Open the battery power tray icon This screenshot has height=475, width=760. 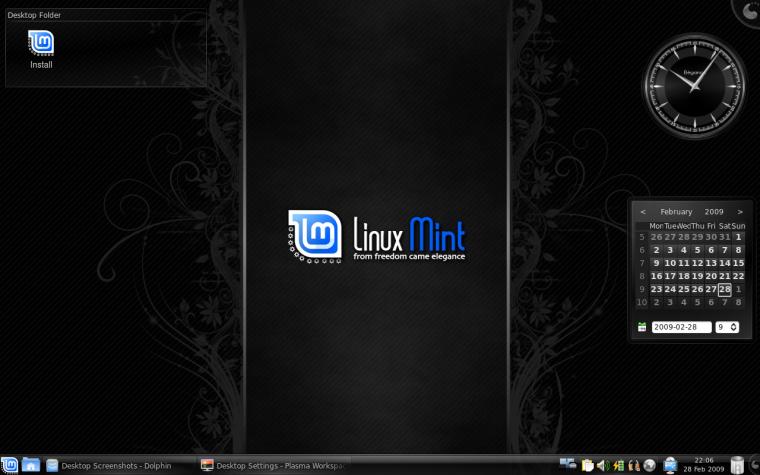click(x=618, y=466)
